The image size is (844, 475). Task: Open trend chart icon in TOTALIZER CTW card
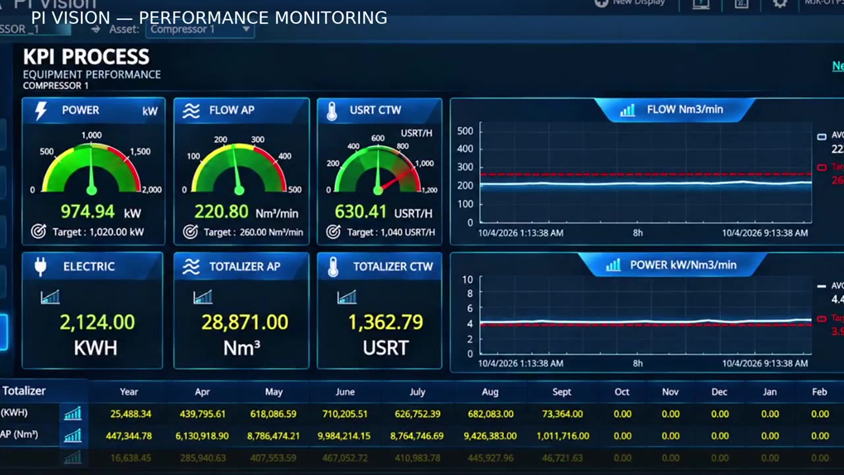point(347,297)
